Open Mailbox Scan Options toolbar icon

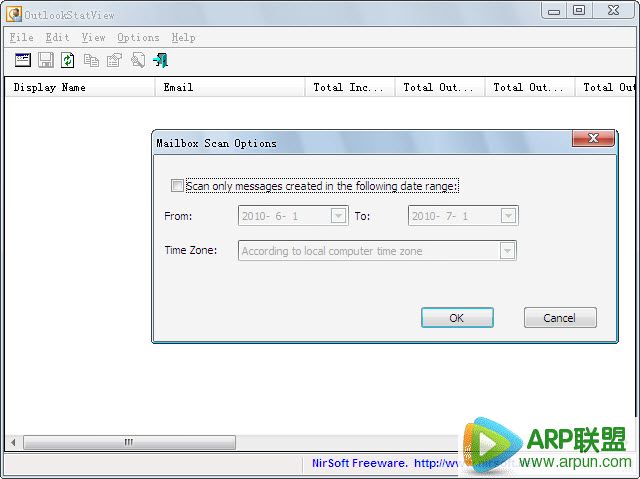click(23, 60)
